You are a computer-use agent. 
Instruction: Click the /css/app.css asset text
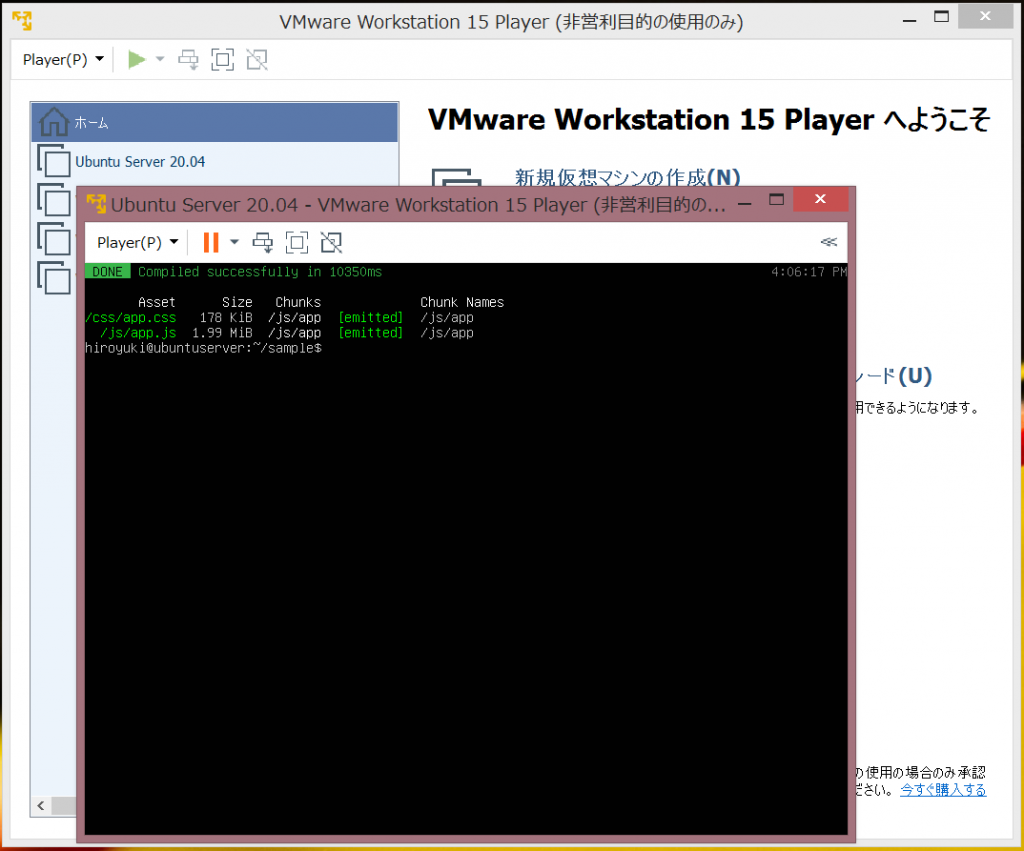[x=131, y=317]
